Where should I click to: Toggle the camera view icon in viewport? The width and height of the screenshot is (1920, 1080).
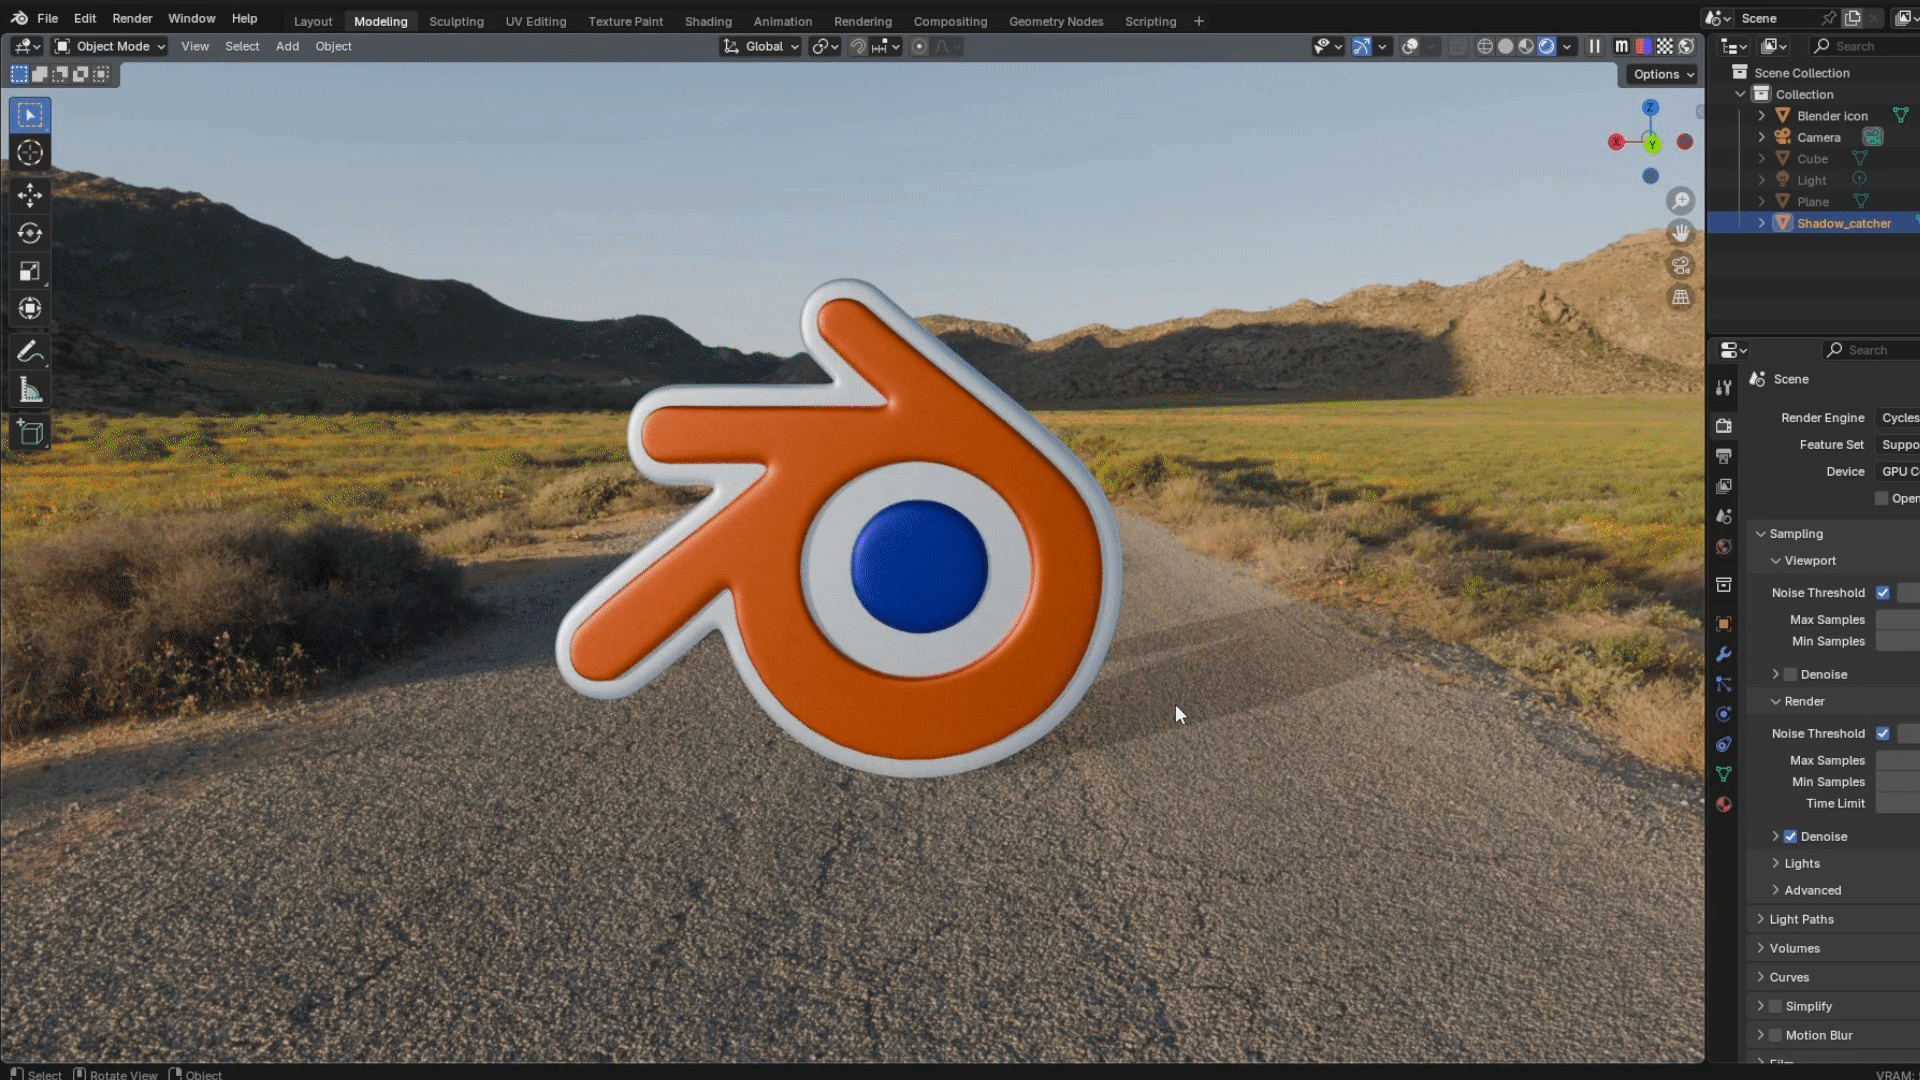pyautogui.click(x=1681, y=265)
